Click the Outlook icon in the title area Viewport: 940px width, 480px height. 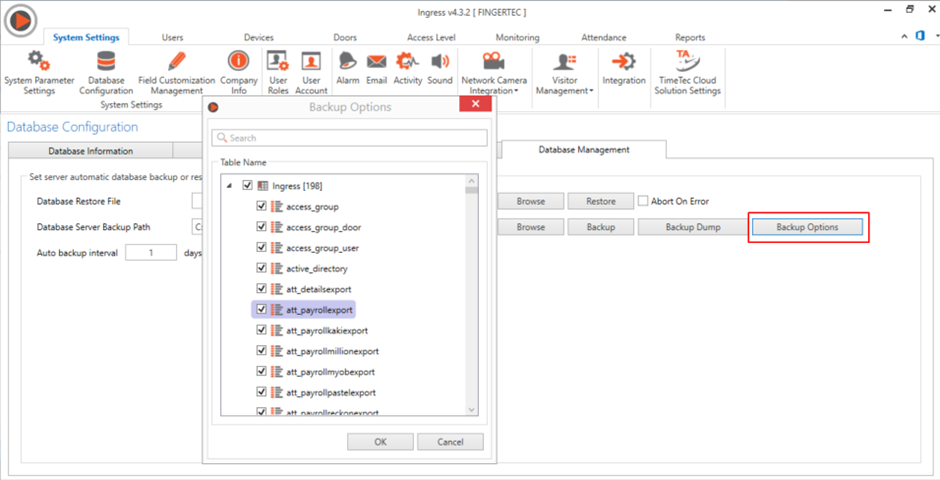[920, 37]
